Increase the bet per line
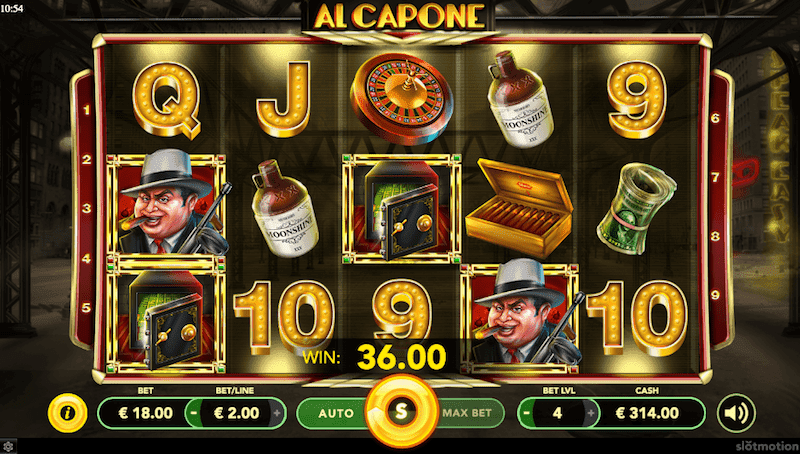 point(277,413)
